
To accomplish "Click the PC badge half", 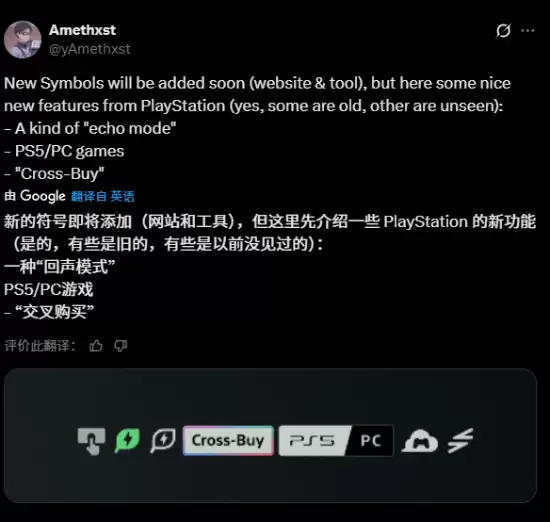I will click(371, 441).
